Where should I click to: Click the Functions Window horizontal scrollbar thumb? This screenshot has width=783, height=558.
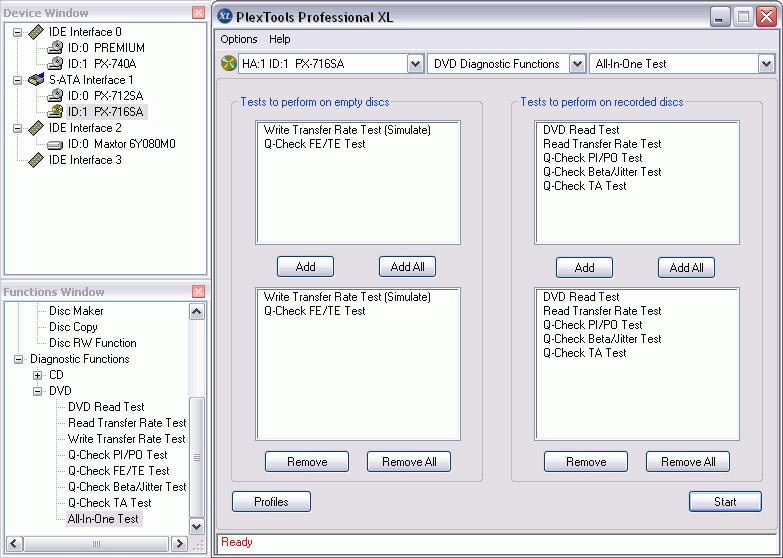[96, 544]
